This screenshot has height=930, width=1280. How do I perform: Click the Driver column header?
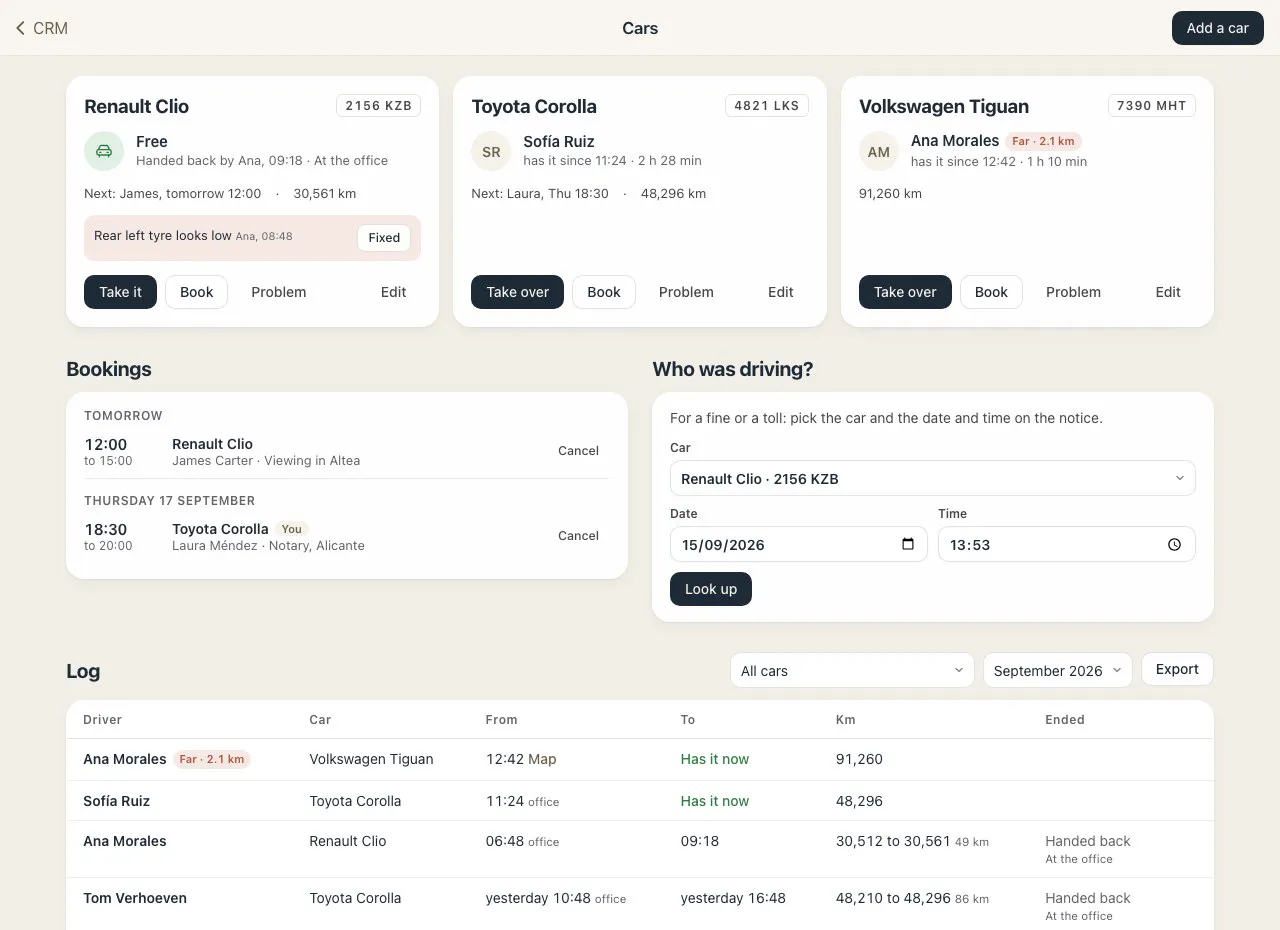tap(103, 719)
